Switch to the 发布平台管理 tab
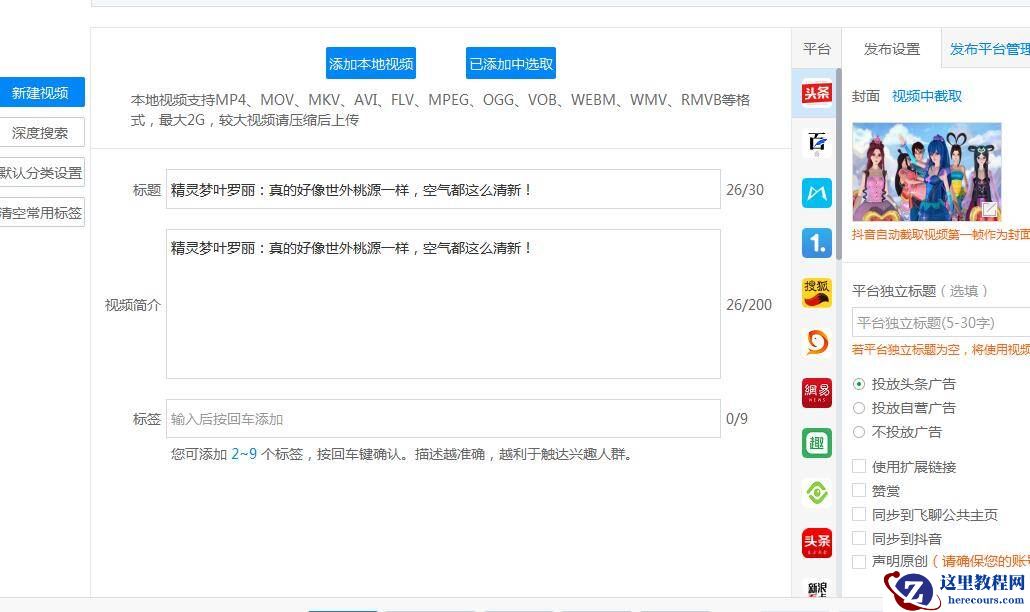The image size is (1030, 612). (x=988, y=49)
